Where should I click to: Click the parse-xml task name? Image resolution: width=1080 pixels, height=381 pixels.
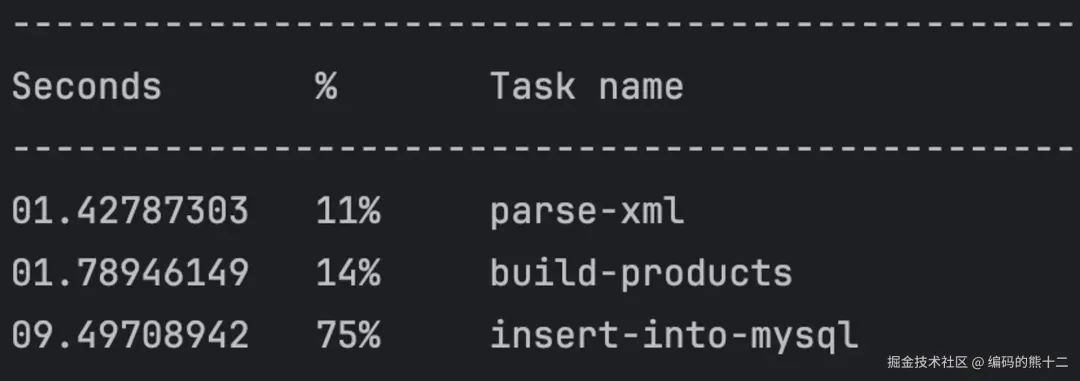(x=587, y=212)
